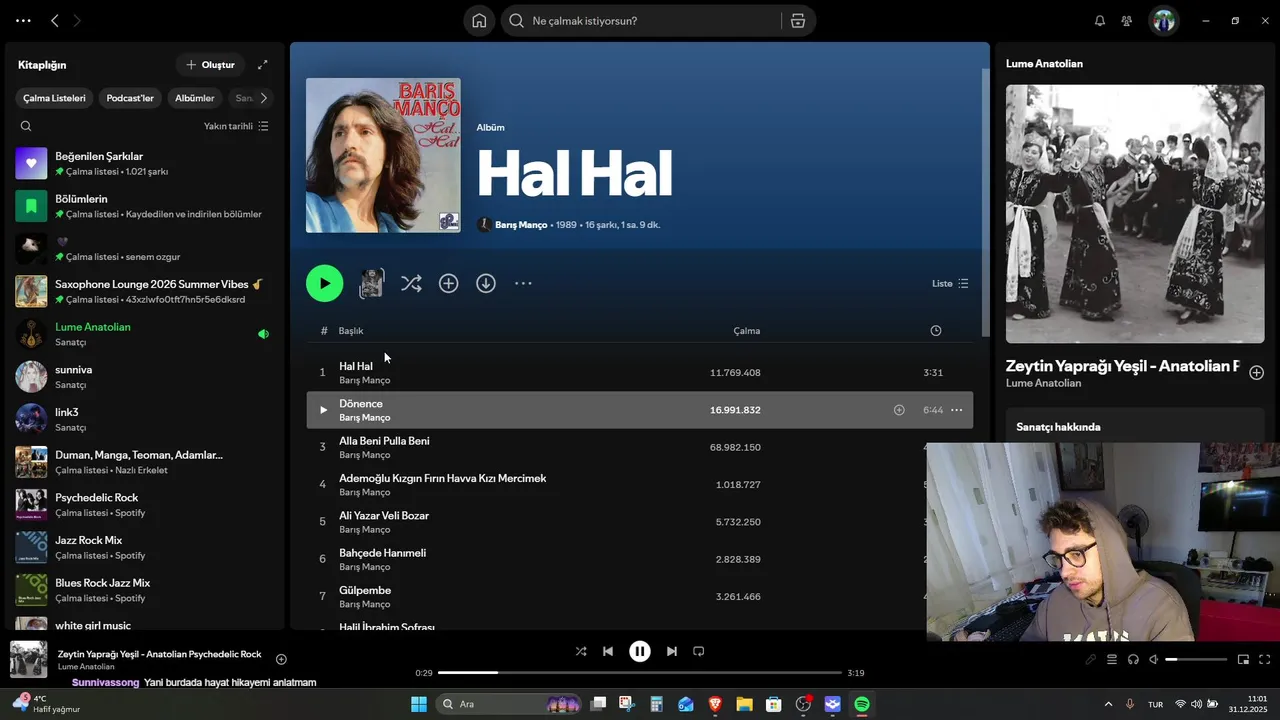
Task: Seek in the song progress bar
Action: [640, 673]
